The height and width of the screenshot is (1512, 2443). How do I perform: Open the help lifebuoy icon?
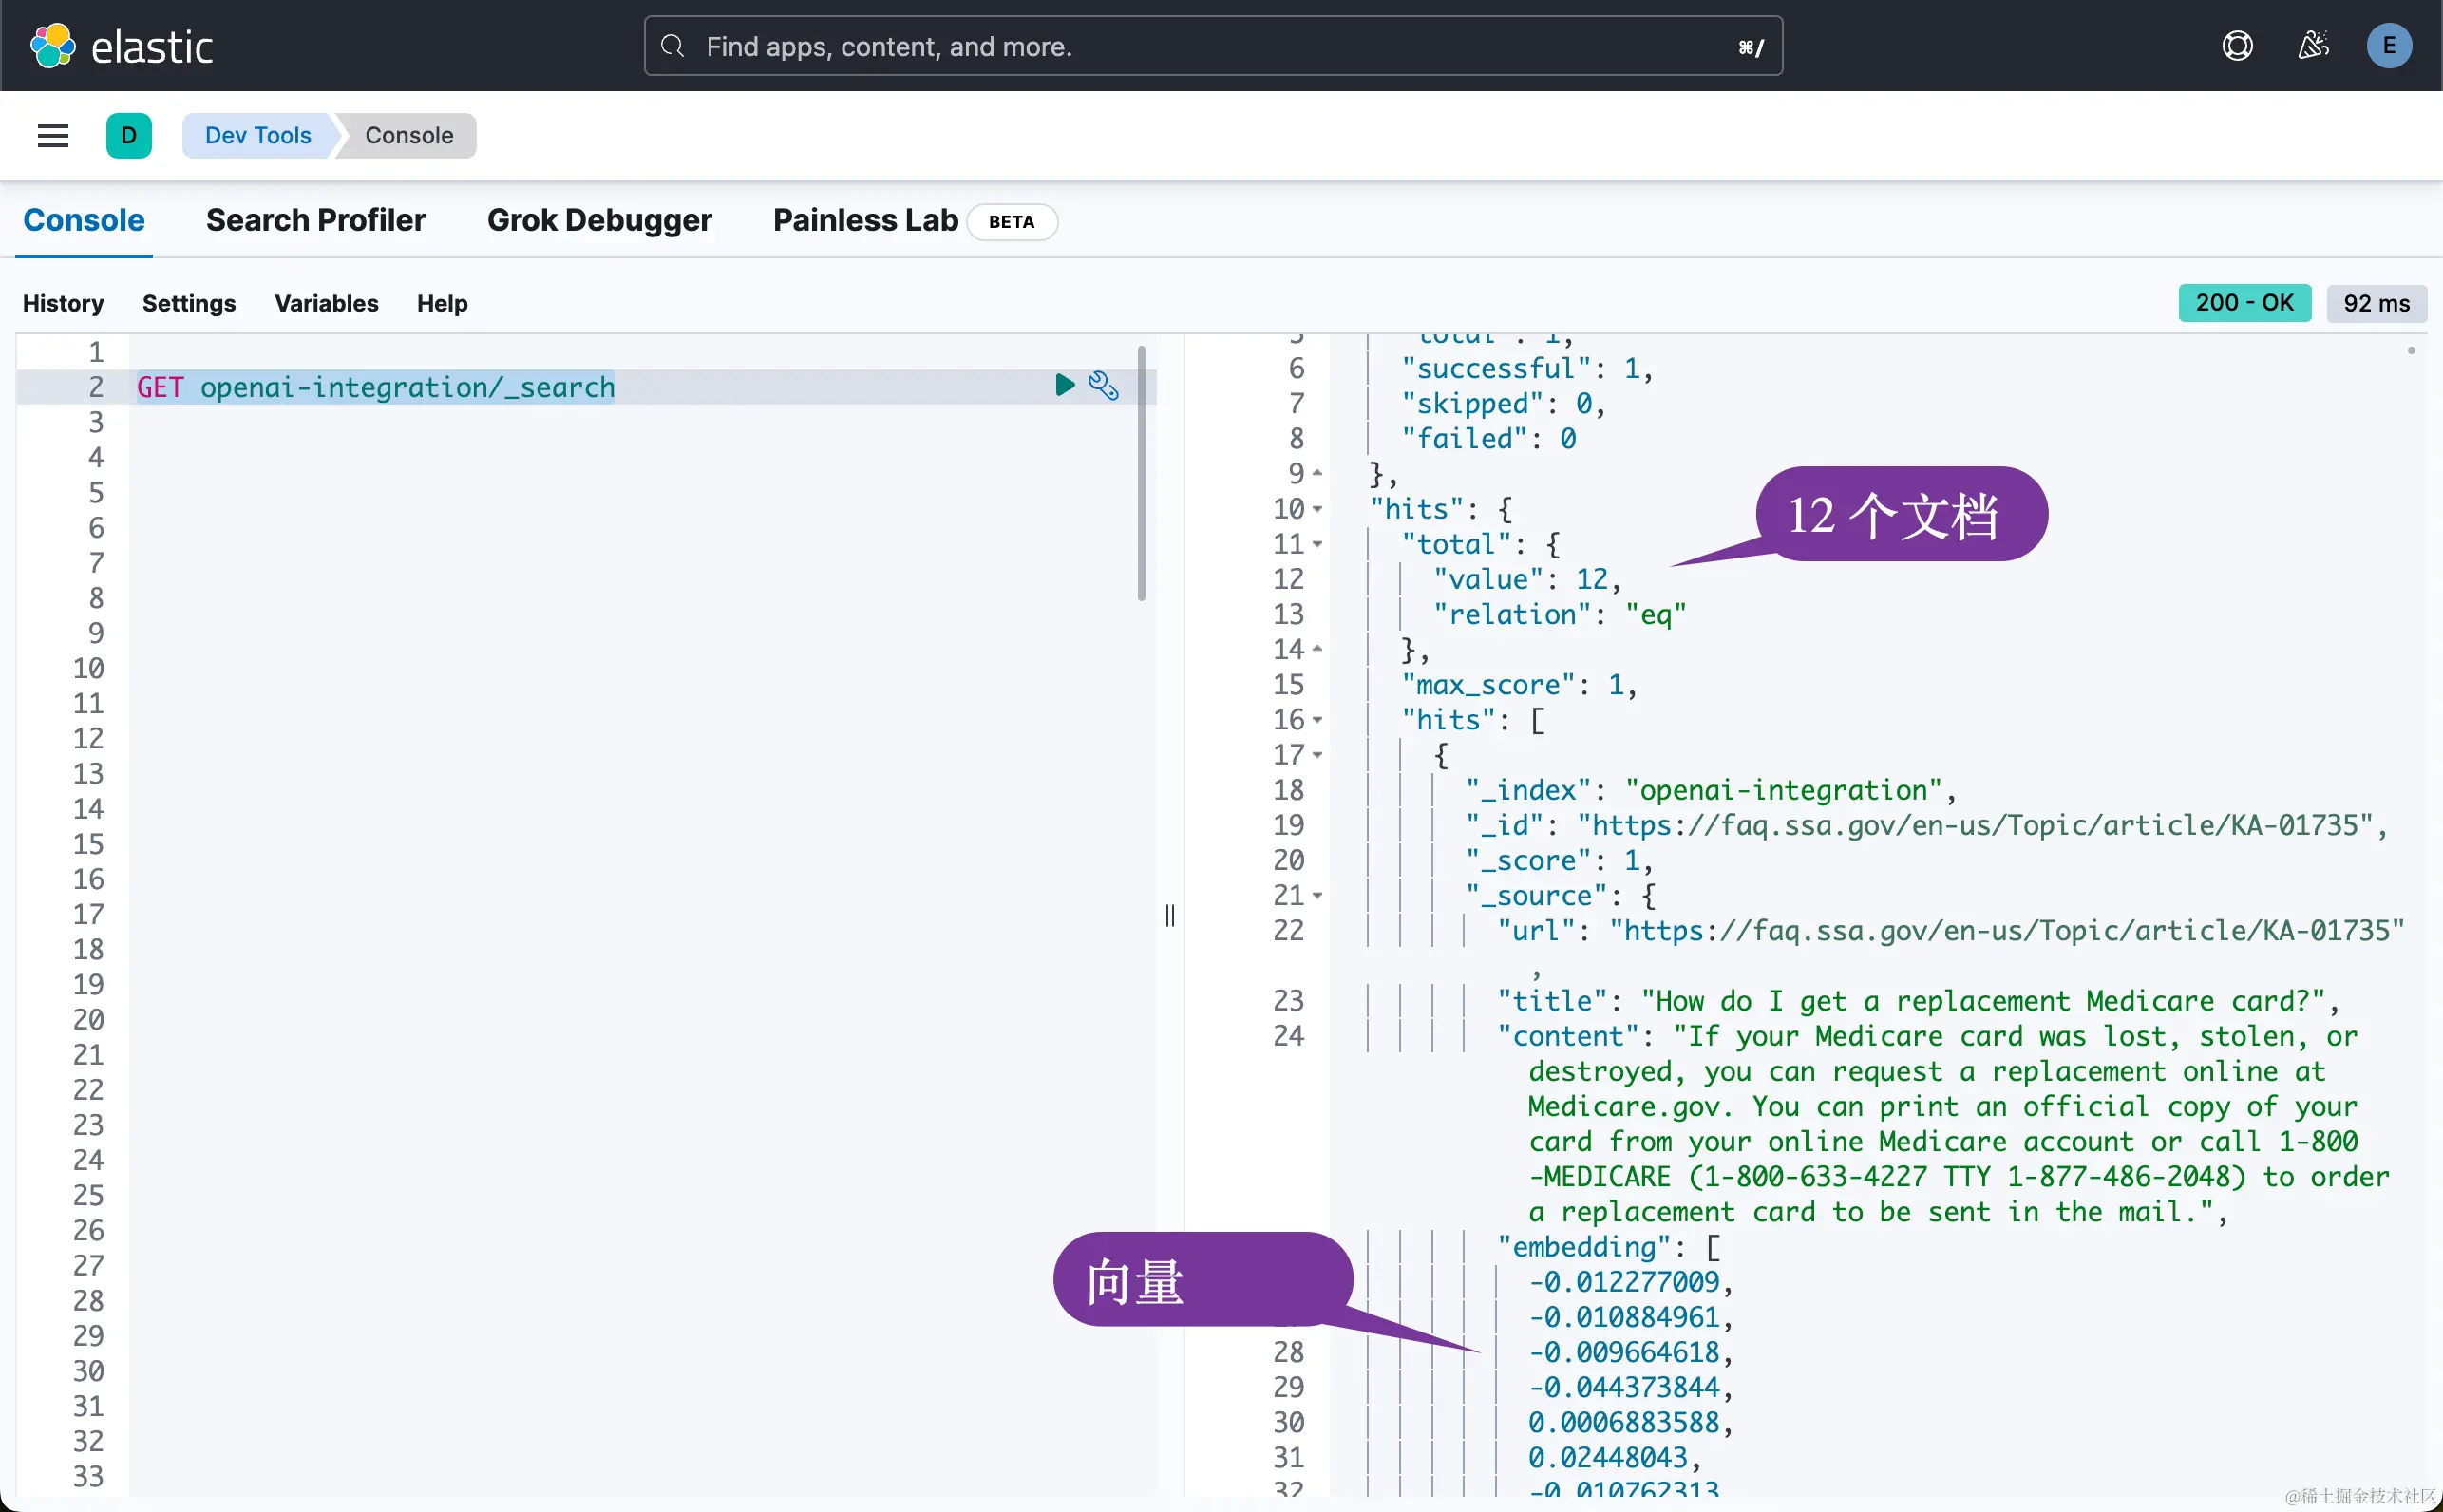2237,46
